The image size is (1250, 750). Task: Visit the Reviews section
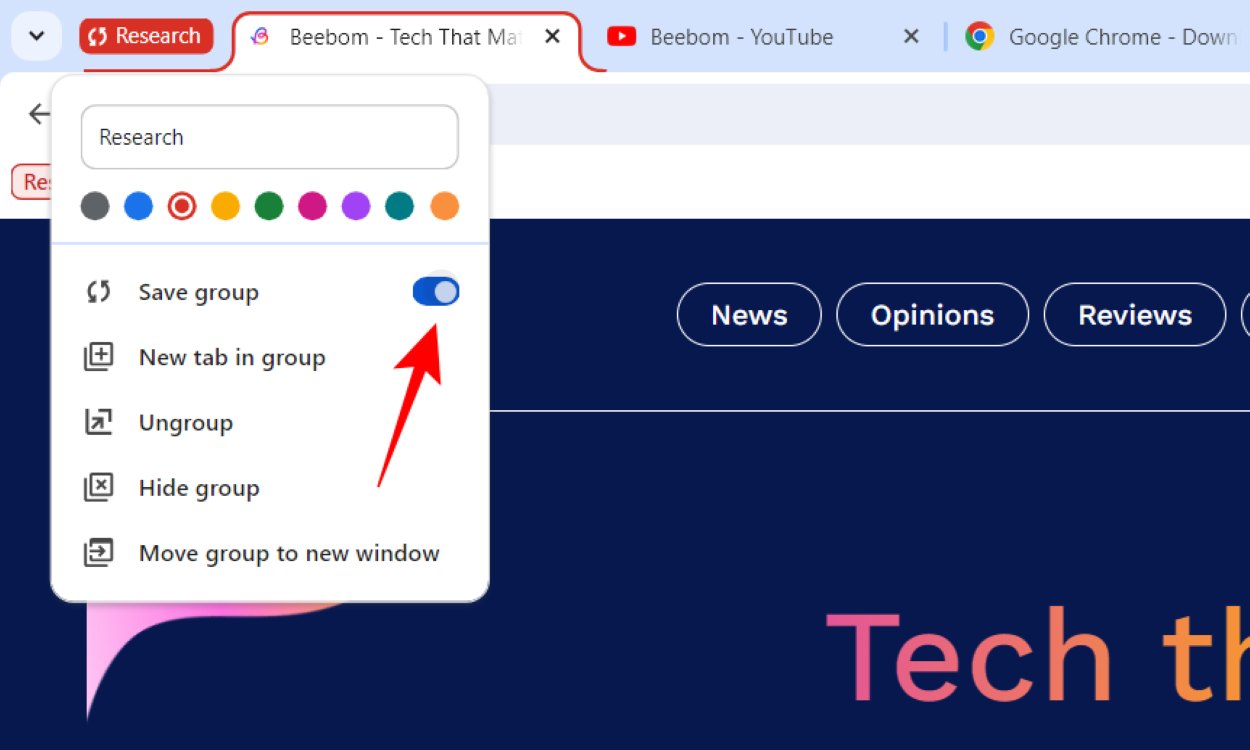[1134, 314]
